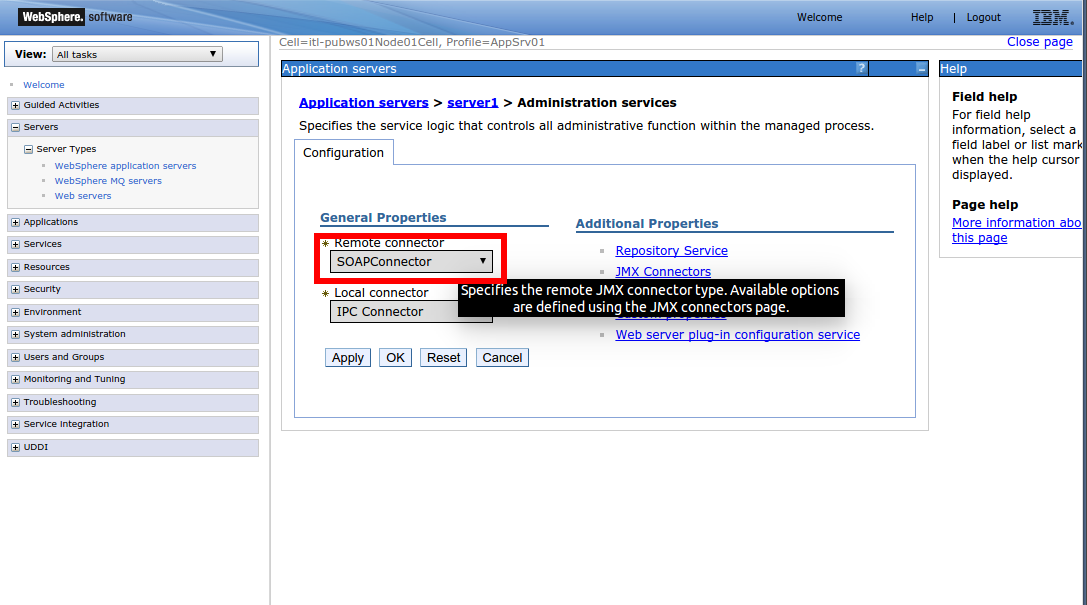Click the Local connector field label
The width and height of the screenshot is (1087, 605).
click(x=381, y=292)
